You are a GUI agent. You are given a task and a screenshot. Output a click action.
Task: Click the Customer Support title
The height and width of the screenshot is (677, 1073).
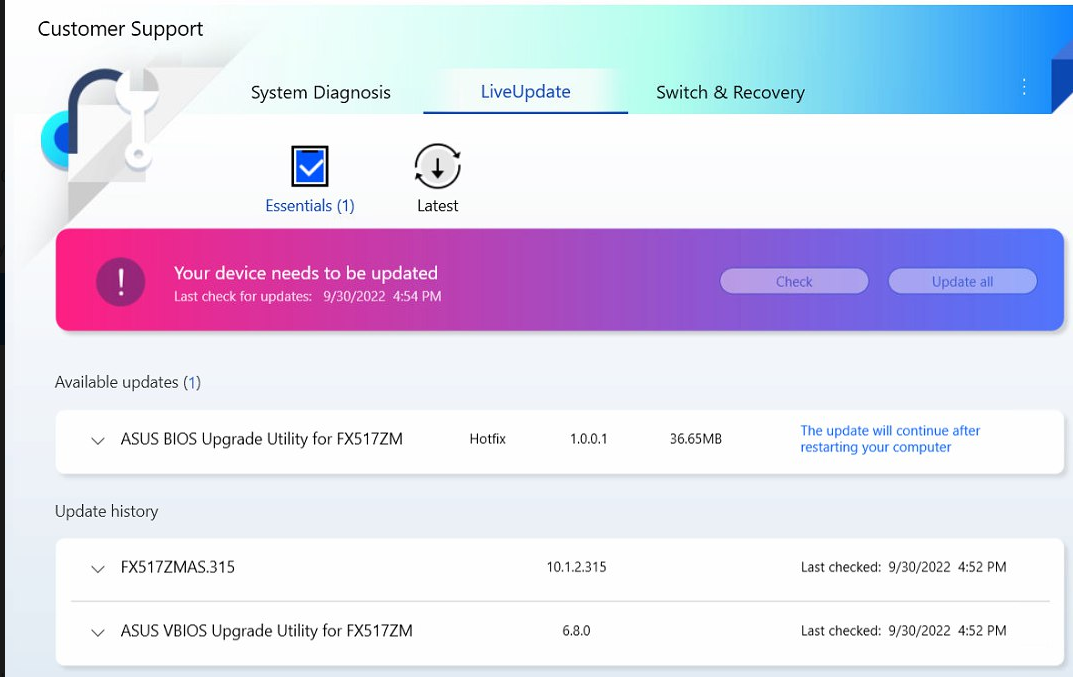point(120,29)
